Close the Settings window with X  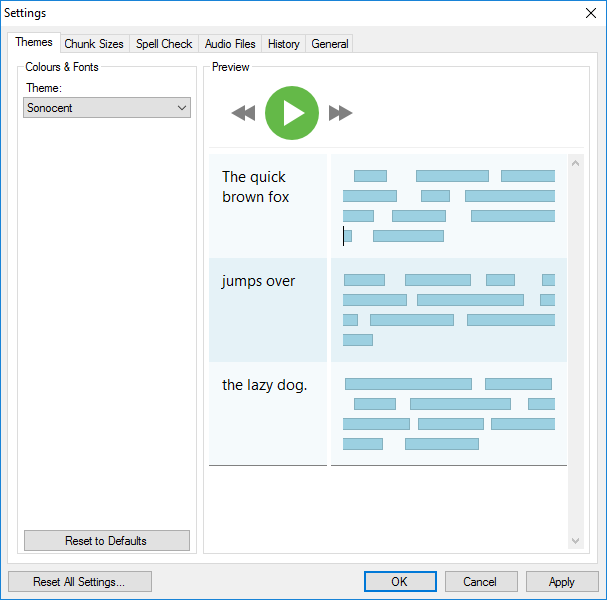point(591,13)
